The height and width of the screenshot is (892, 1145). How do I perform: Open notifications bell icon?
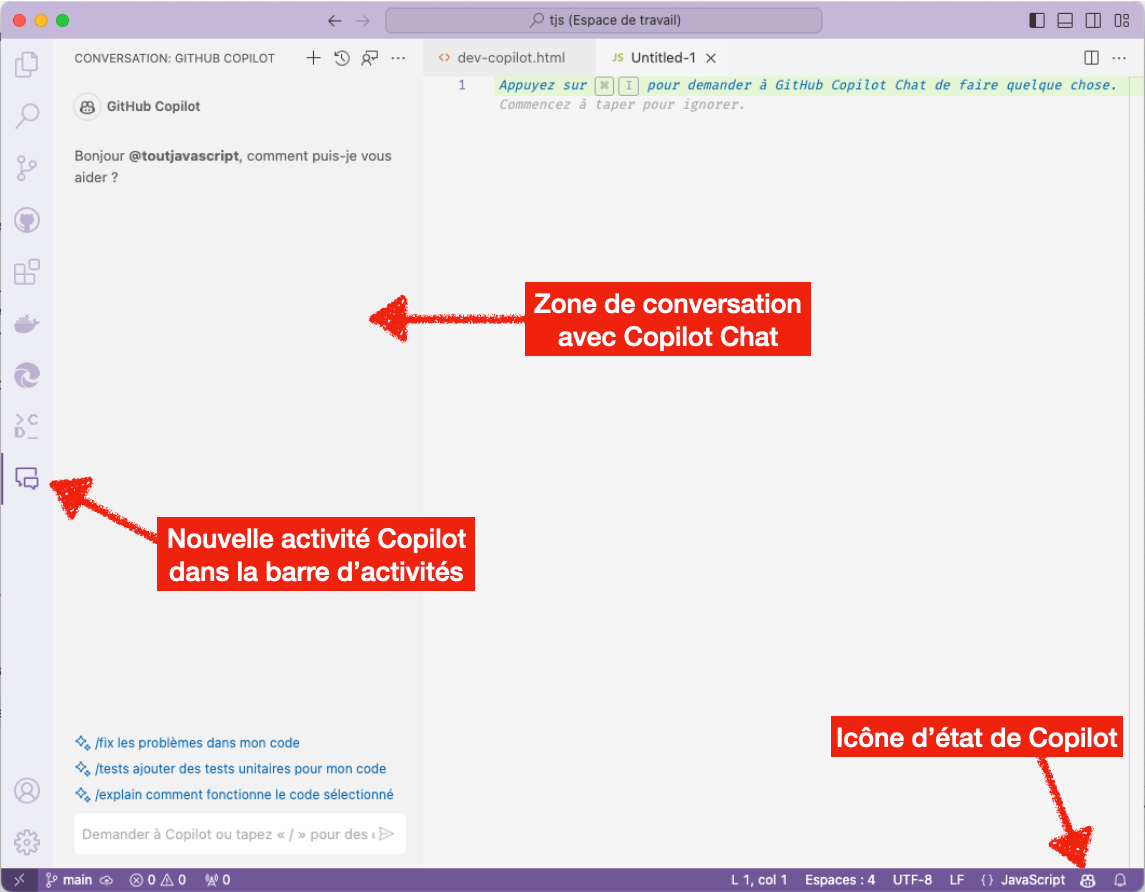[1119, 880]
